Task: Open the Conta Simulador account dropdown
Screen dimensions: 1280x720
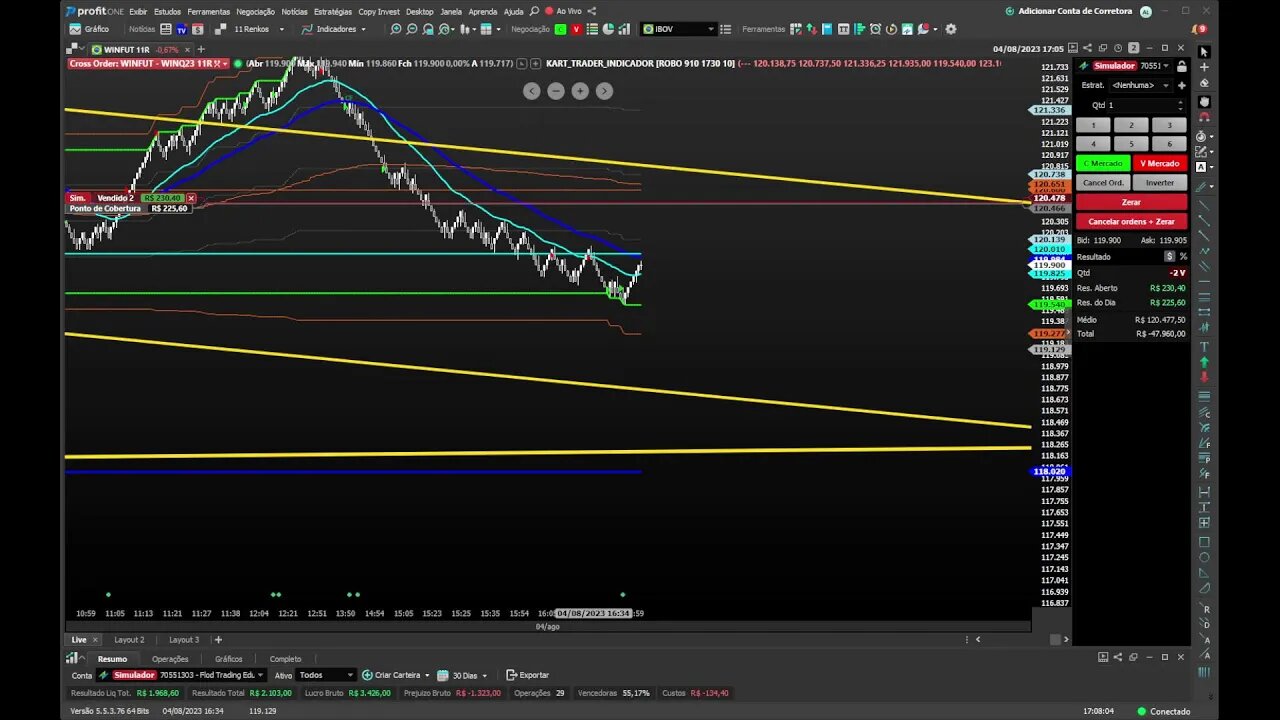Action: 180,675
